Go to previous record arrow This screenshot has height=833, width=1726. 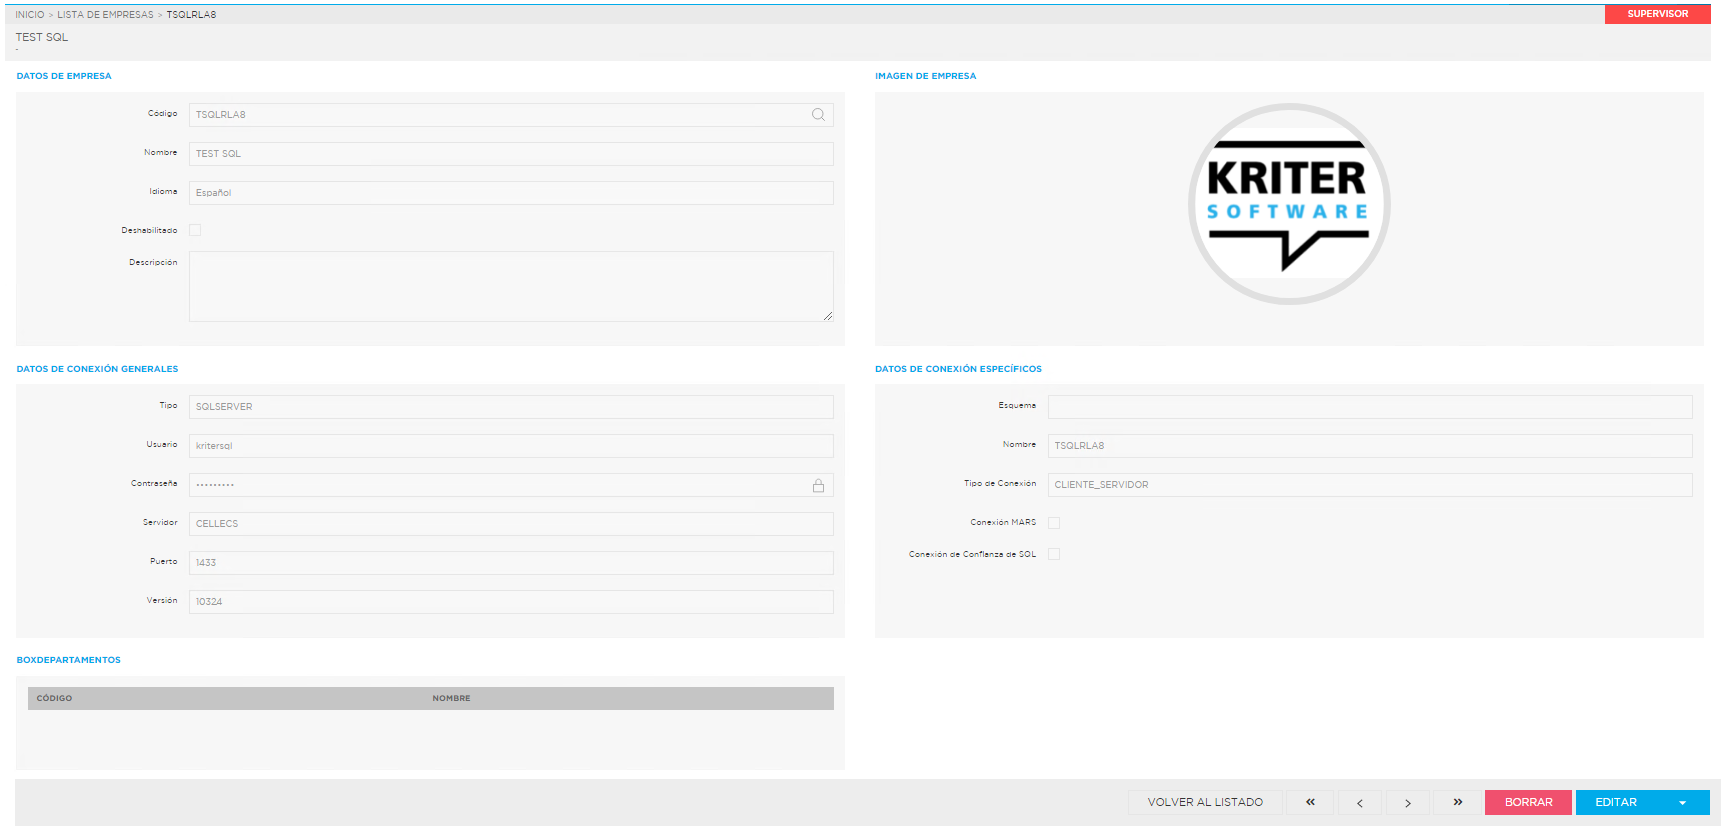(1359, 802)
